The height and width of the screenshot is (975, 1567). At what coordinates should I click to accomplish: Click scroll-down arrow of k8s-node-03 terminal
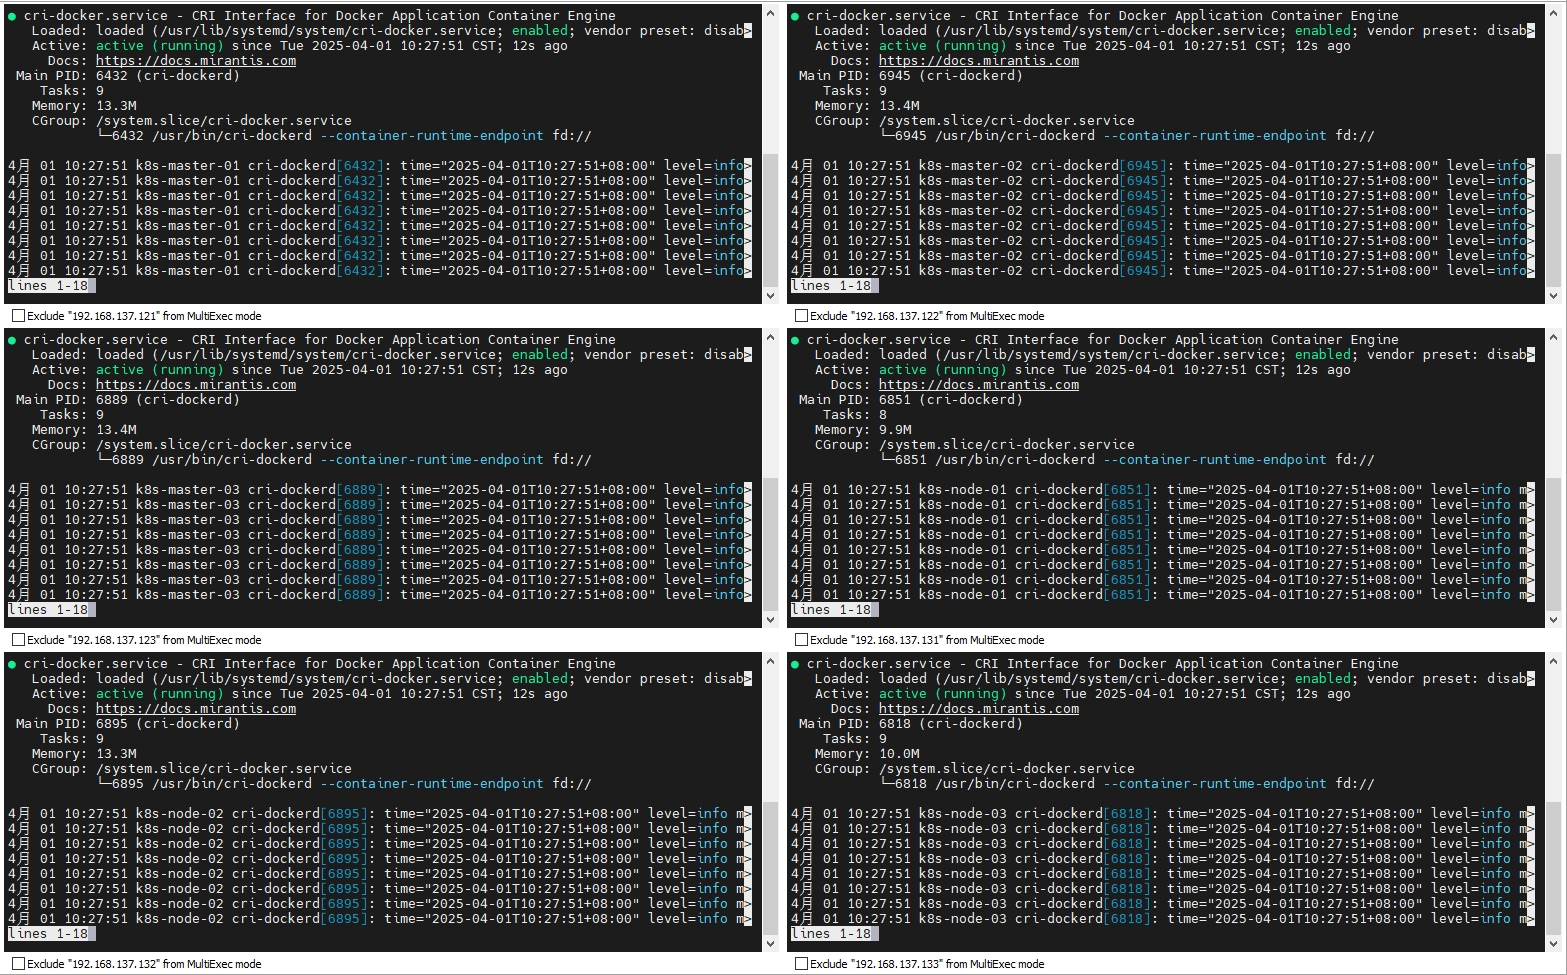tap(1553, 944)
